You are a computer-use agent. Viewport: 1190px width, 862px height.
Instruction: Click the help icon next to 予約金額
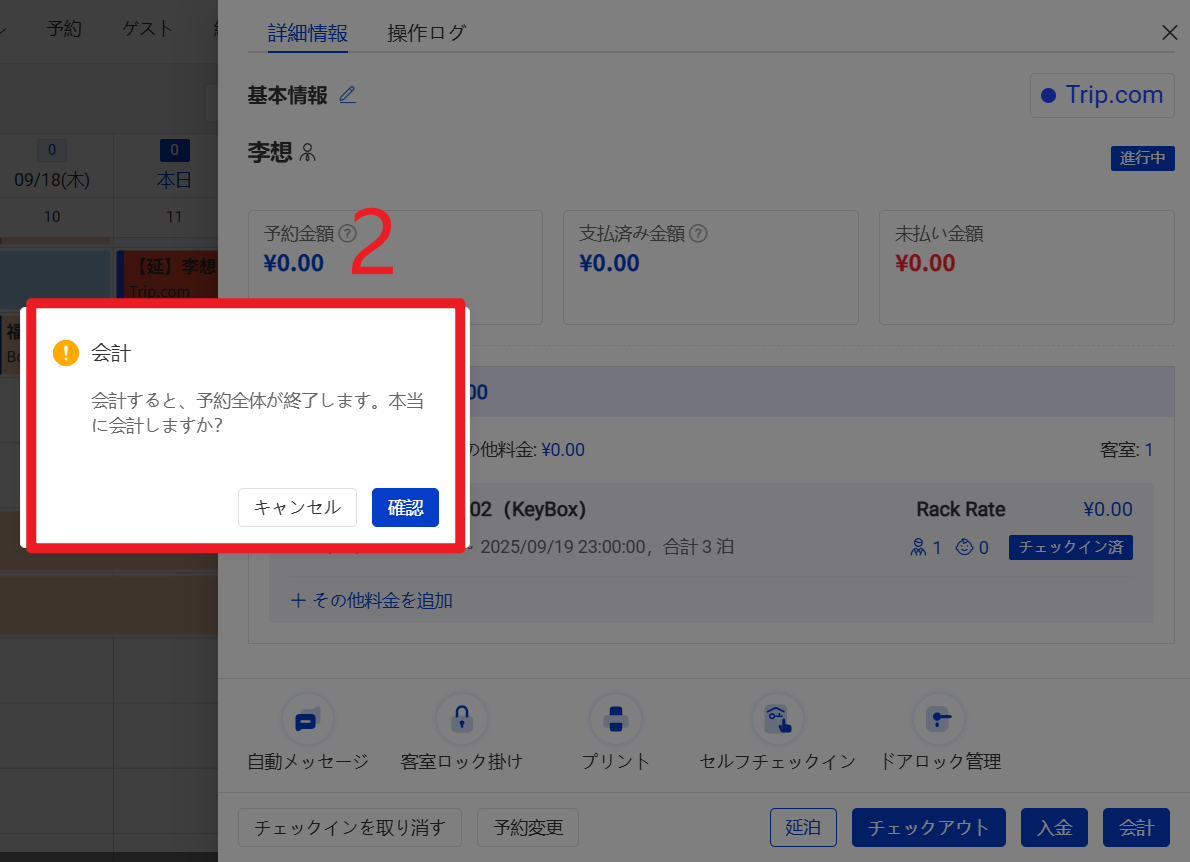click(x=347, y=234)
